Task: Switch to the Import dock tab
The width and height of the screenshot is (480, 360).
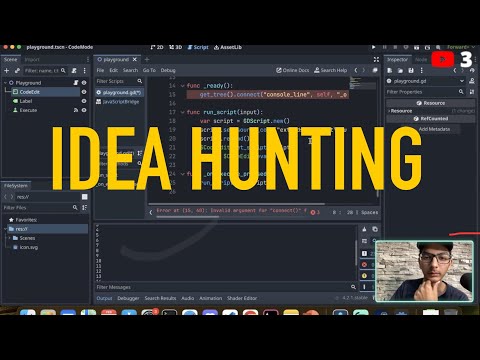Action: [32, 60]
